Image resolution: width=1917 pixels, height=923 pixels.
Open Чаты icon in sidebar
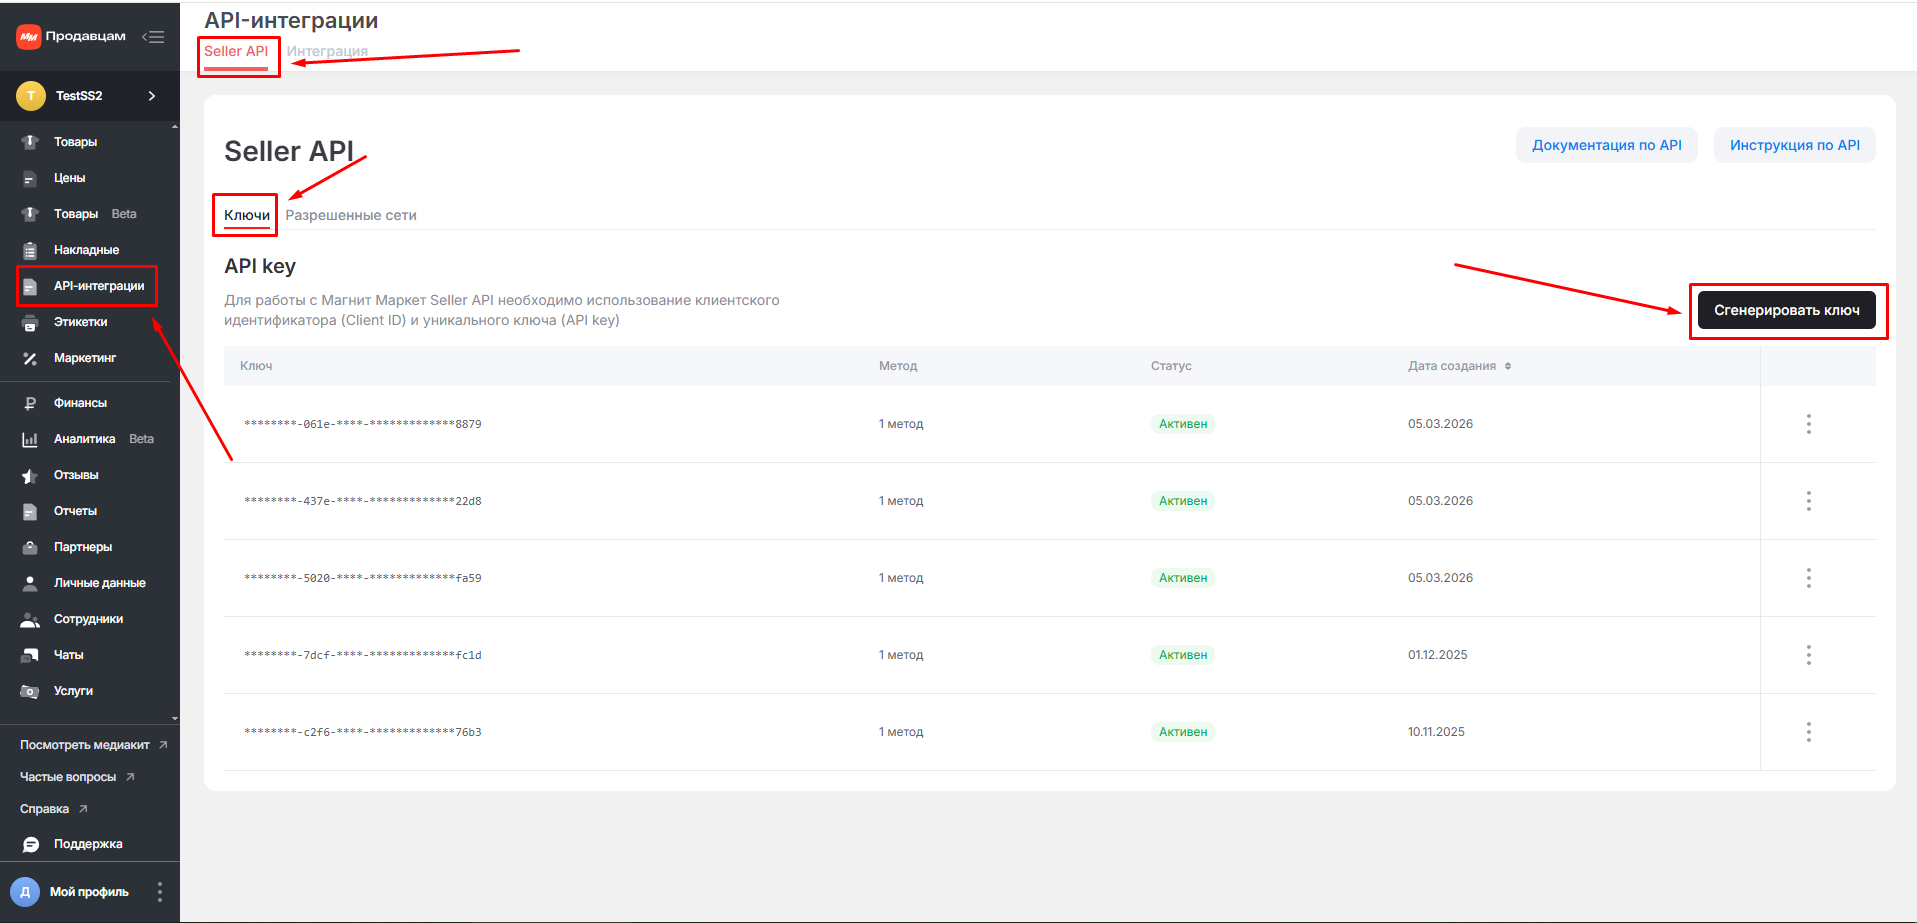tap(30, 656)
